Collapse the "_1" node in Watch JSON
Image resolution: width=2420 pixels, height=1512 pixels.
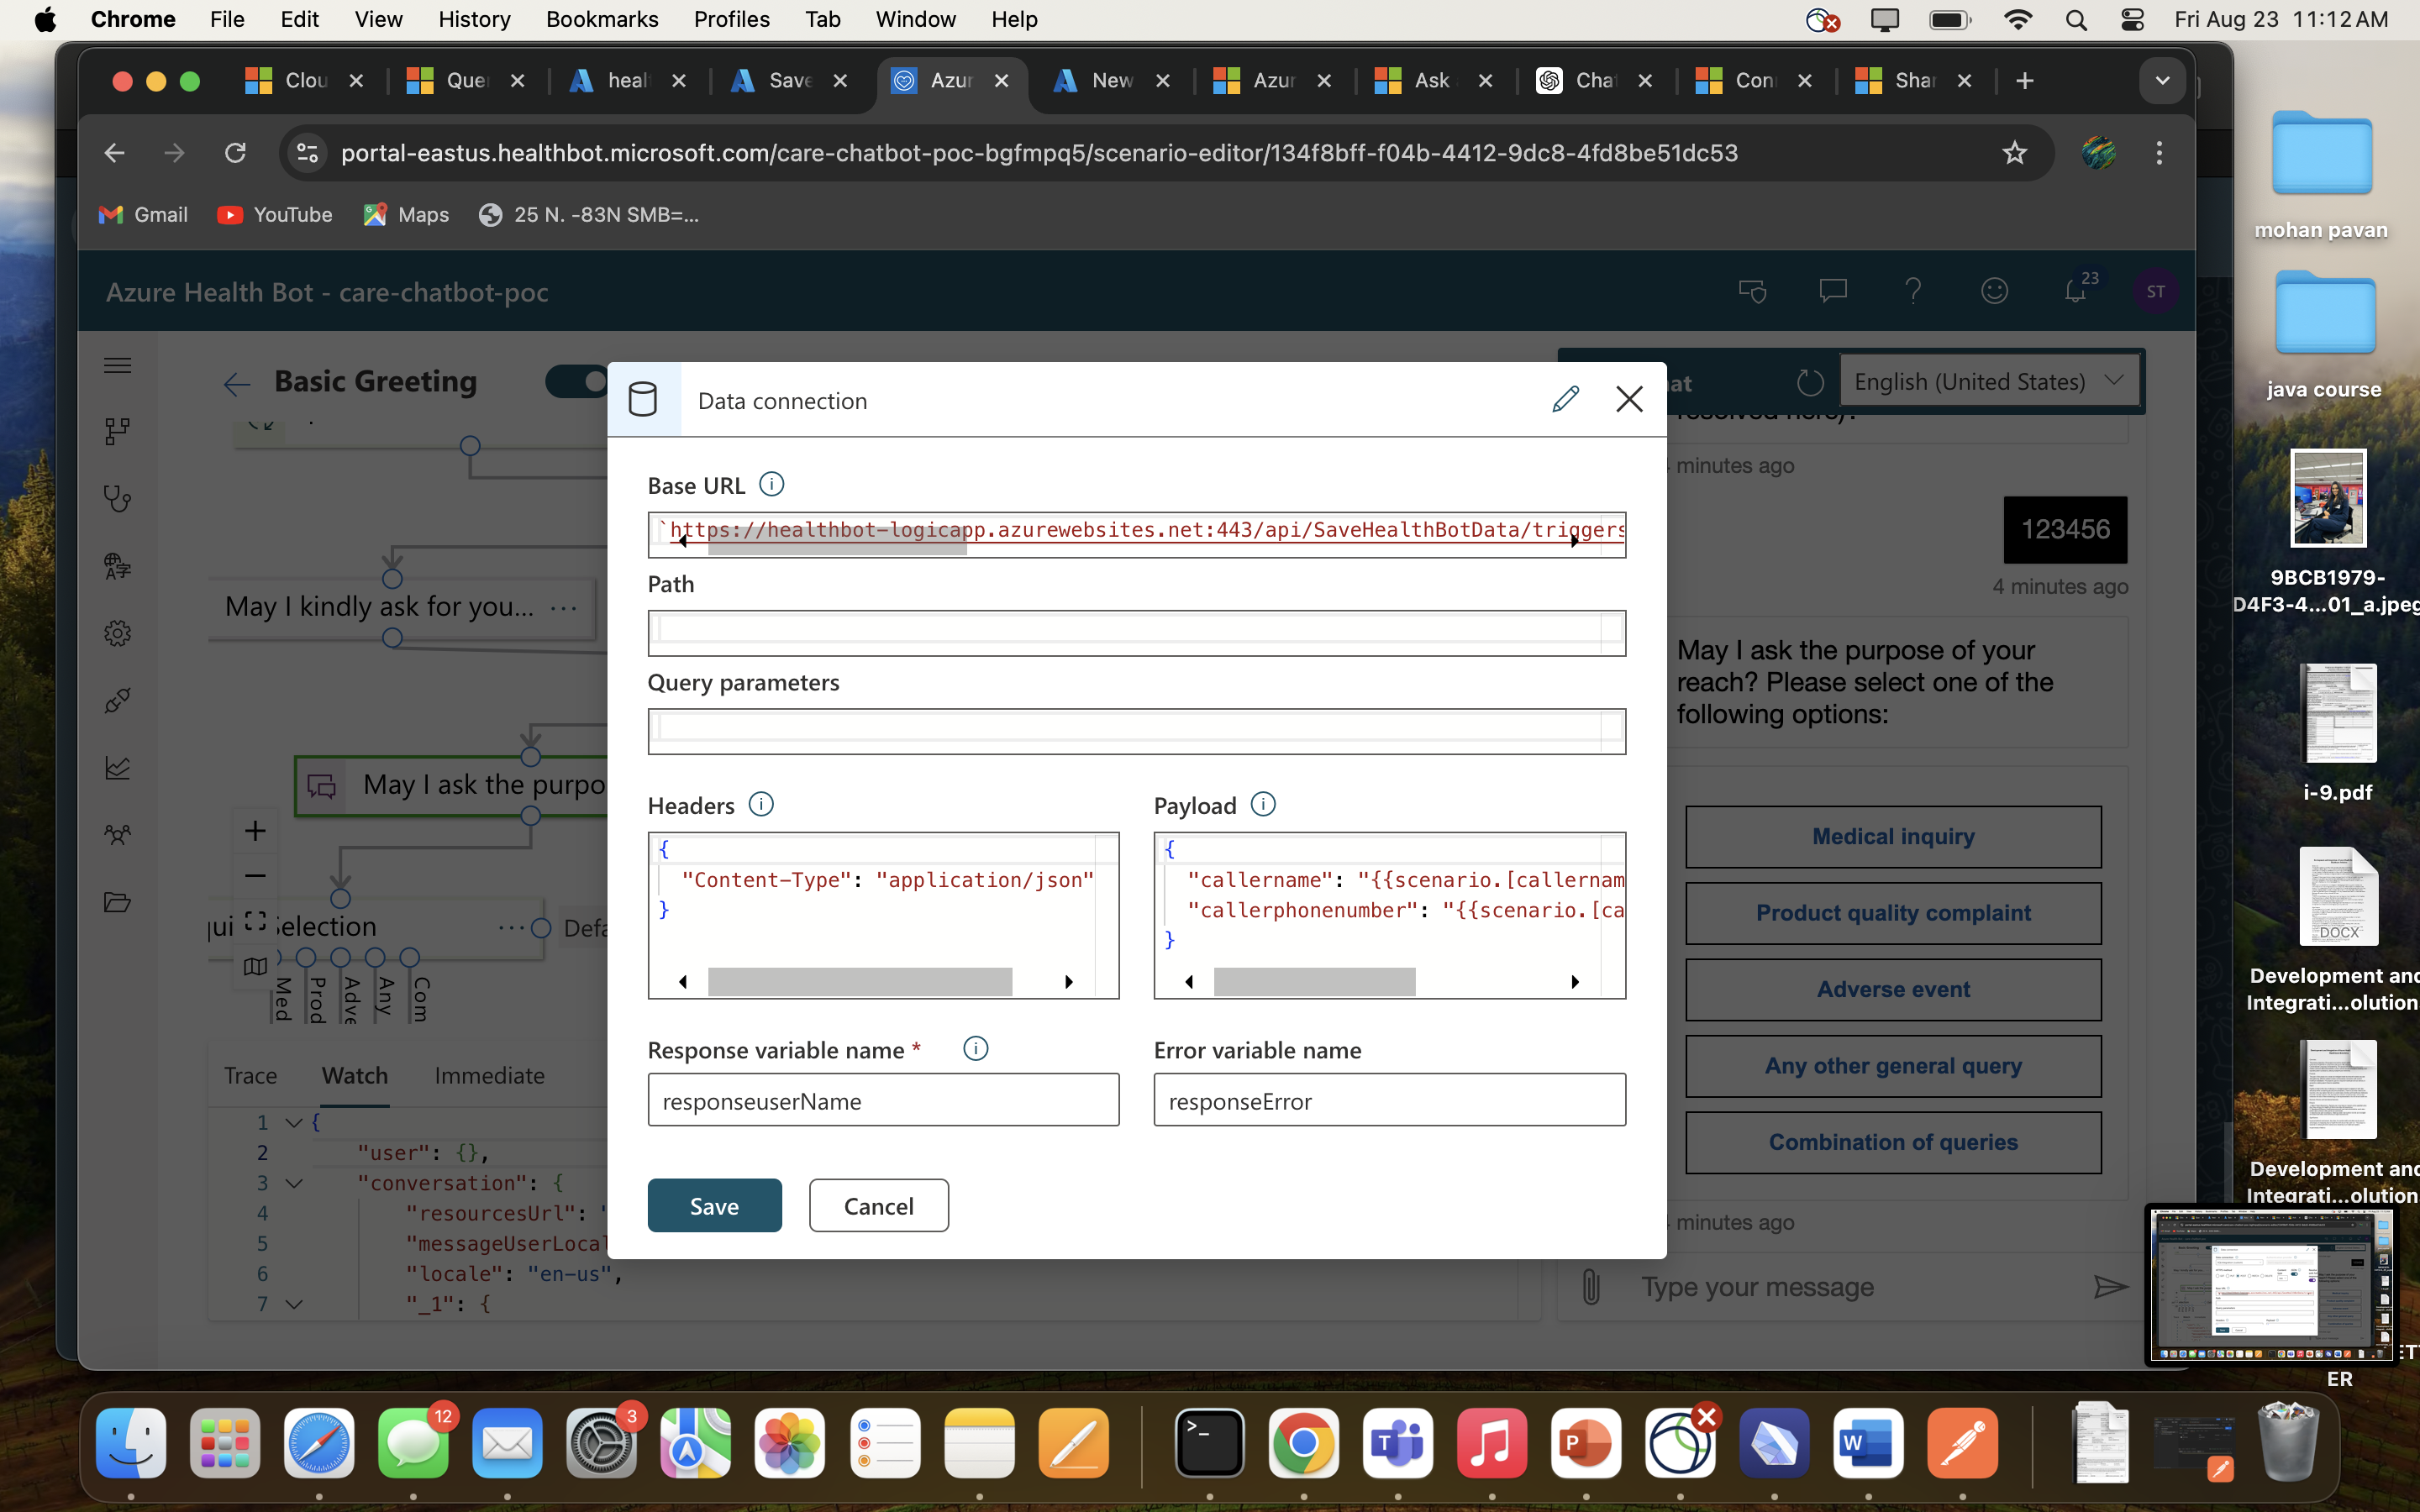(293, 1304)
